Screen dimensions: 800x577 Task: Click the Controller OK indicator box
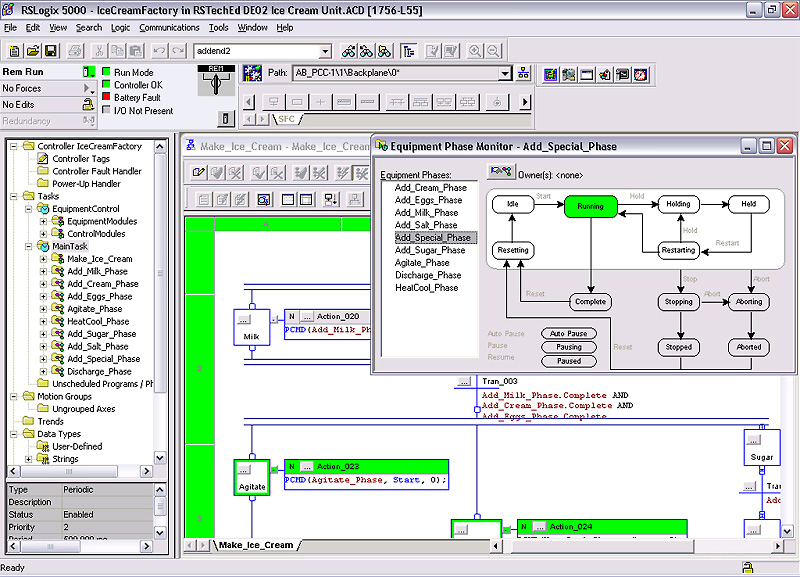pyautogui.click(x=107, y=84)
